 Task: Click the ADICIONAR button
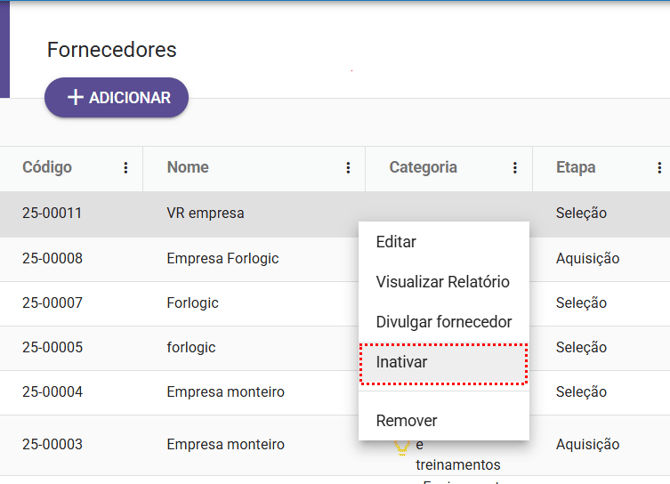click(x=116, y=98)
